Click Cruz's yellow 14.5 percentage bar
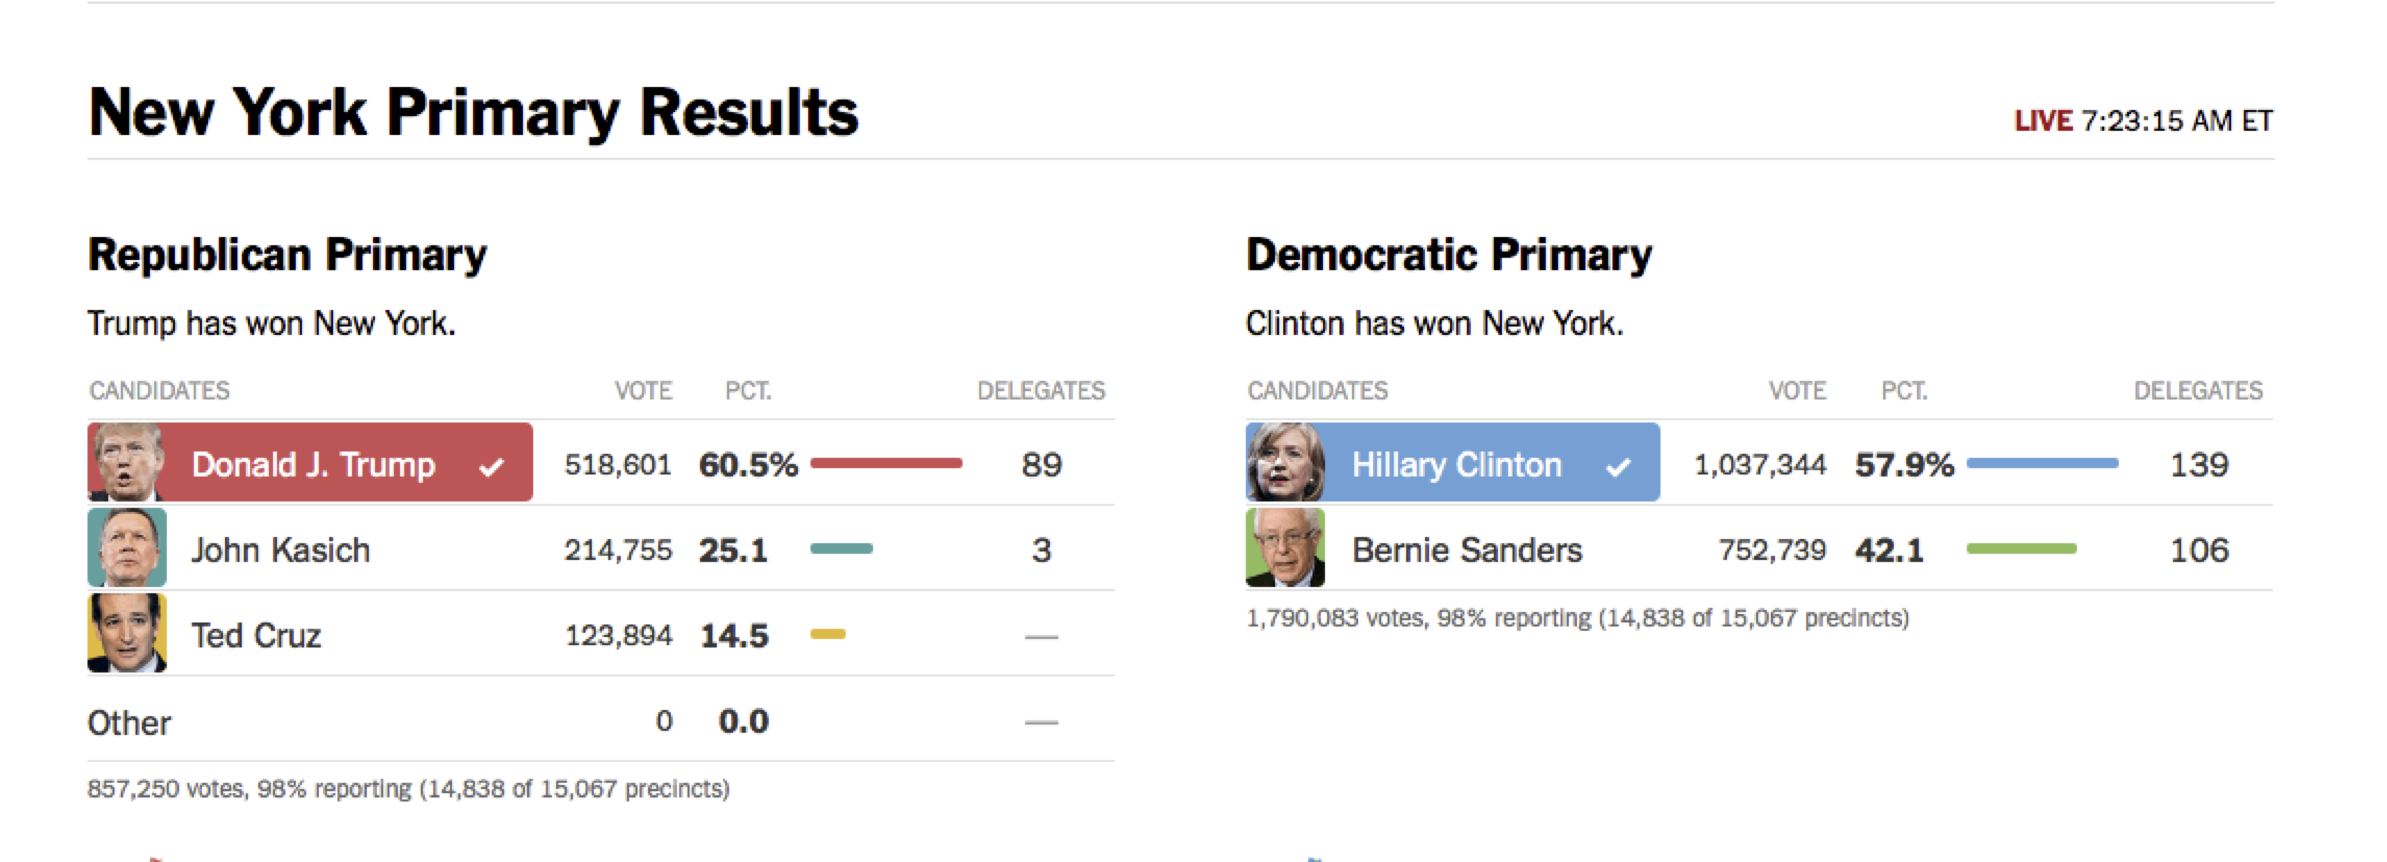Image resolution: width=2387 pixels, height=862 pixels. coord(828,634)
